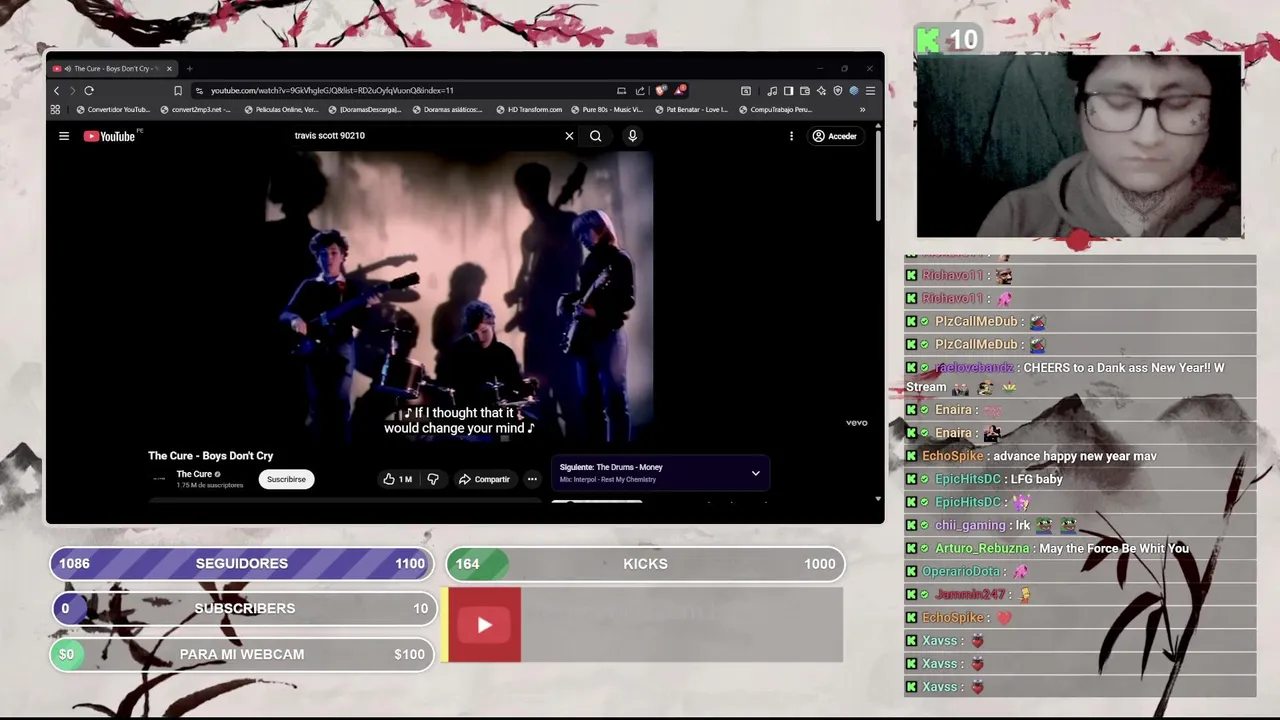Expand the Siguiente playlist panel chevron

pyautogui.click(x=755, y=473)
